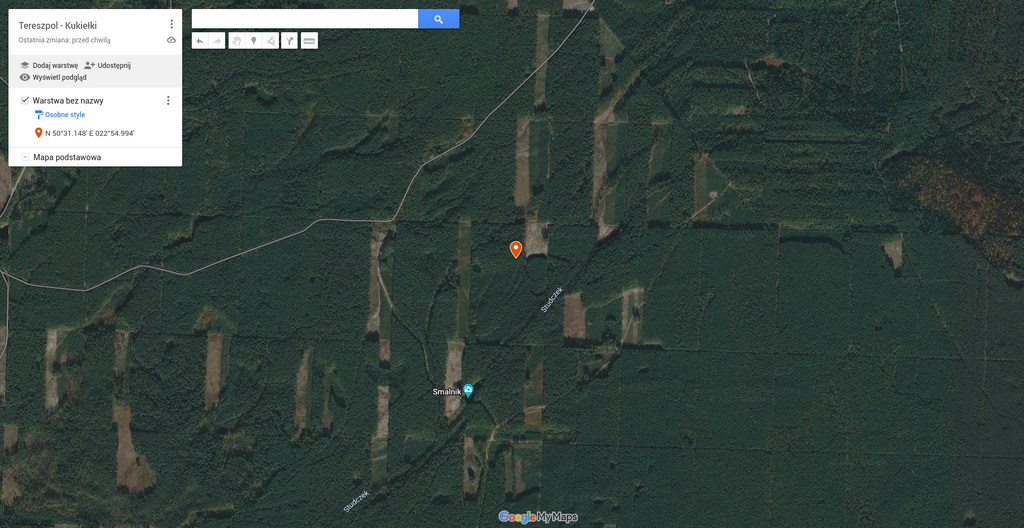Toggle the Warstwa bez nazwy layer checkbox

(x=25, y=100)
